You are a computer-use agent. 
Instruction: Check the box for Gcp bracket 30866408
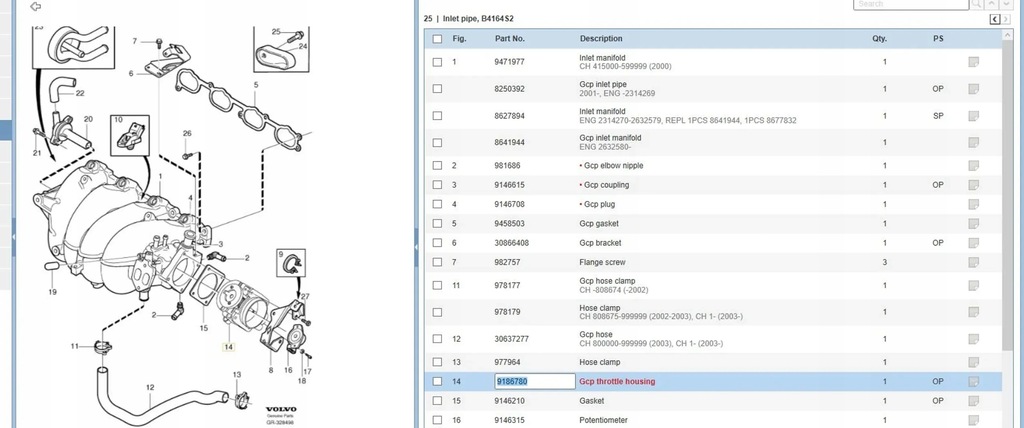pos(437,243)
